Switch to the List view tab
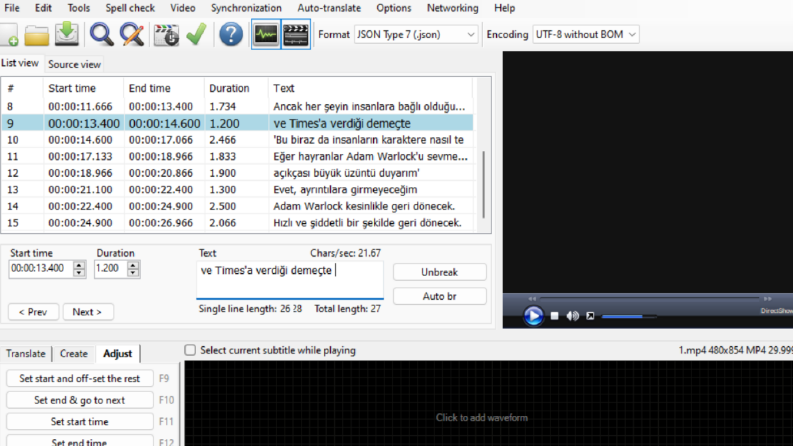 coord(20,63)
